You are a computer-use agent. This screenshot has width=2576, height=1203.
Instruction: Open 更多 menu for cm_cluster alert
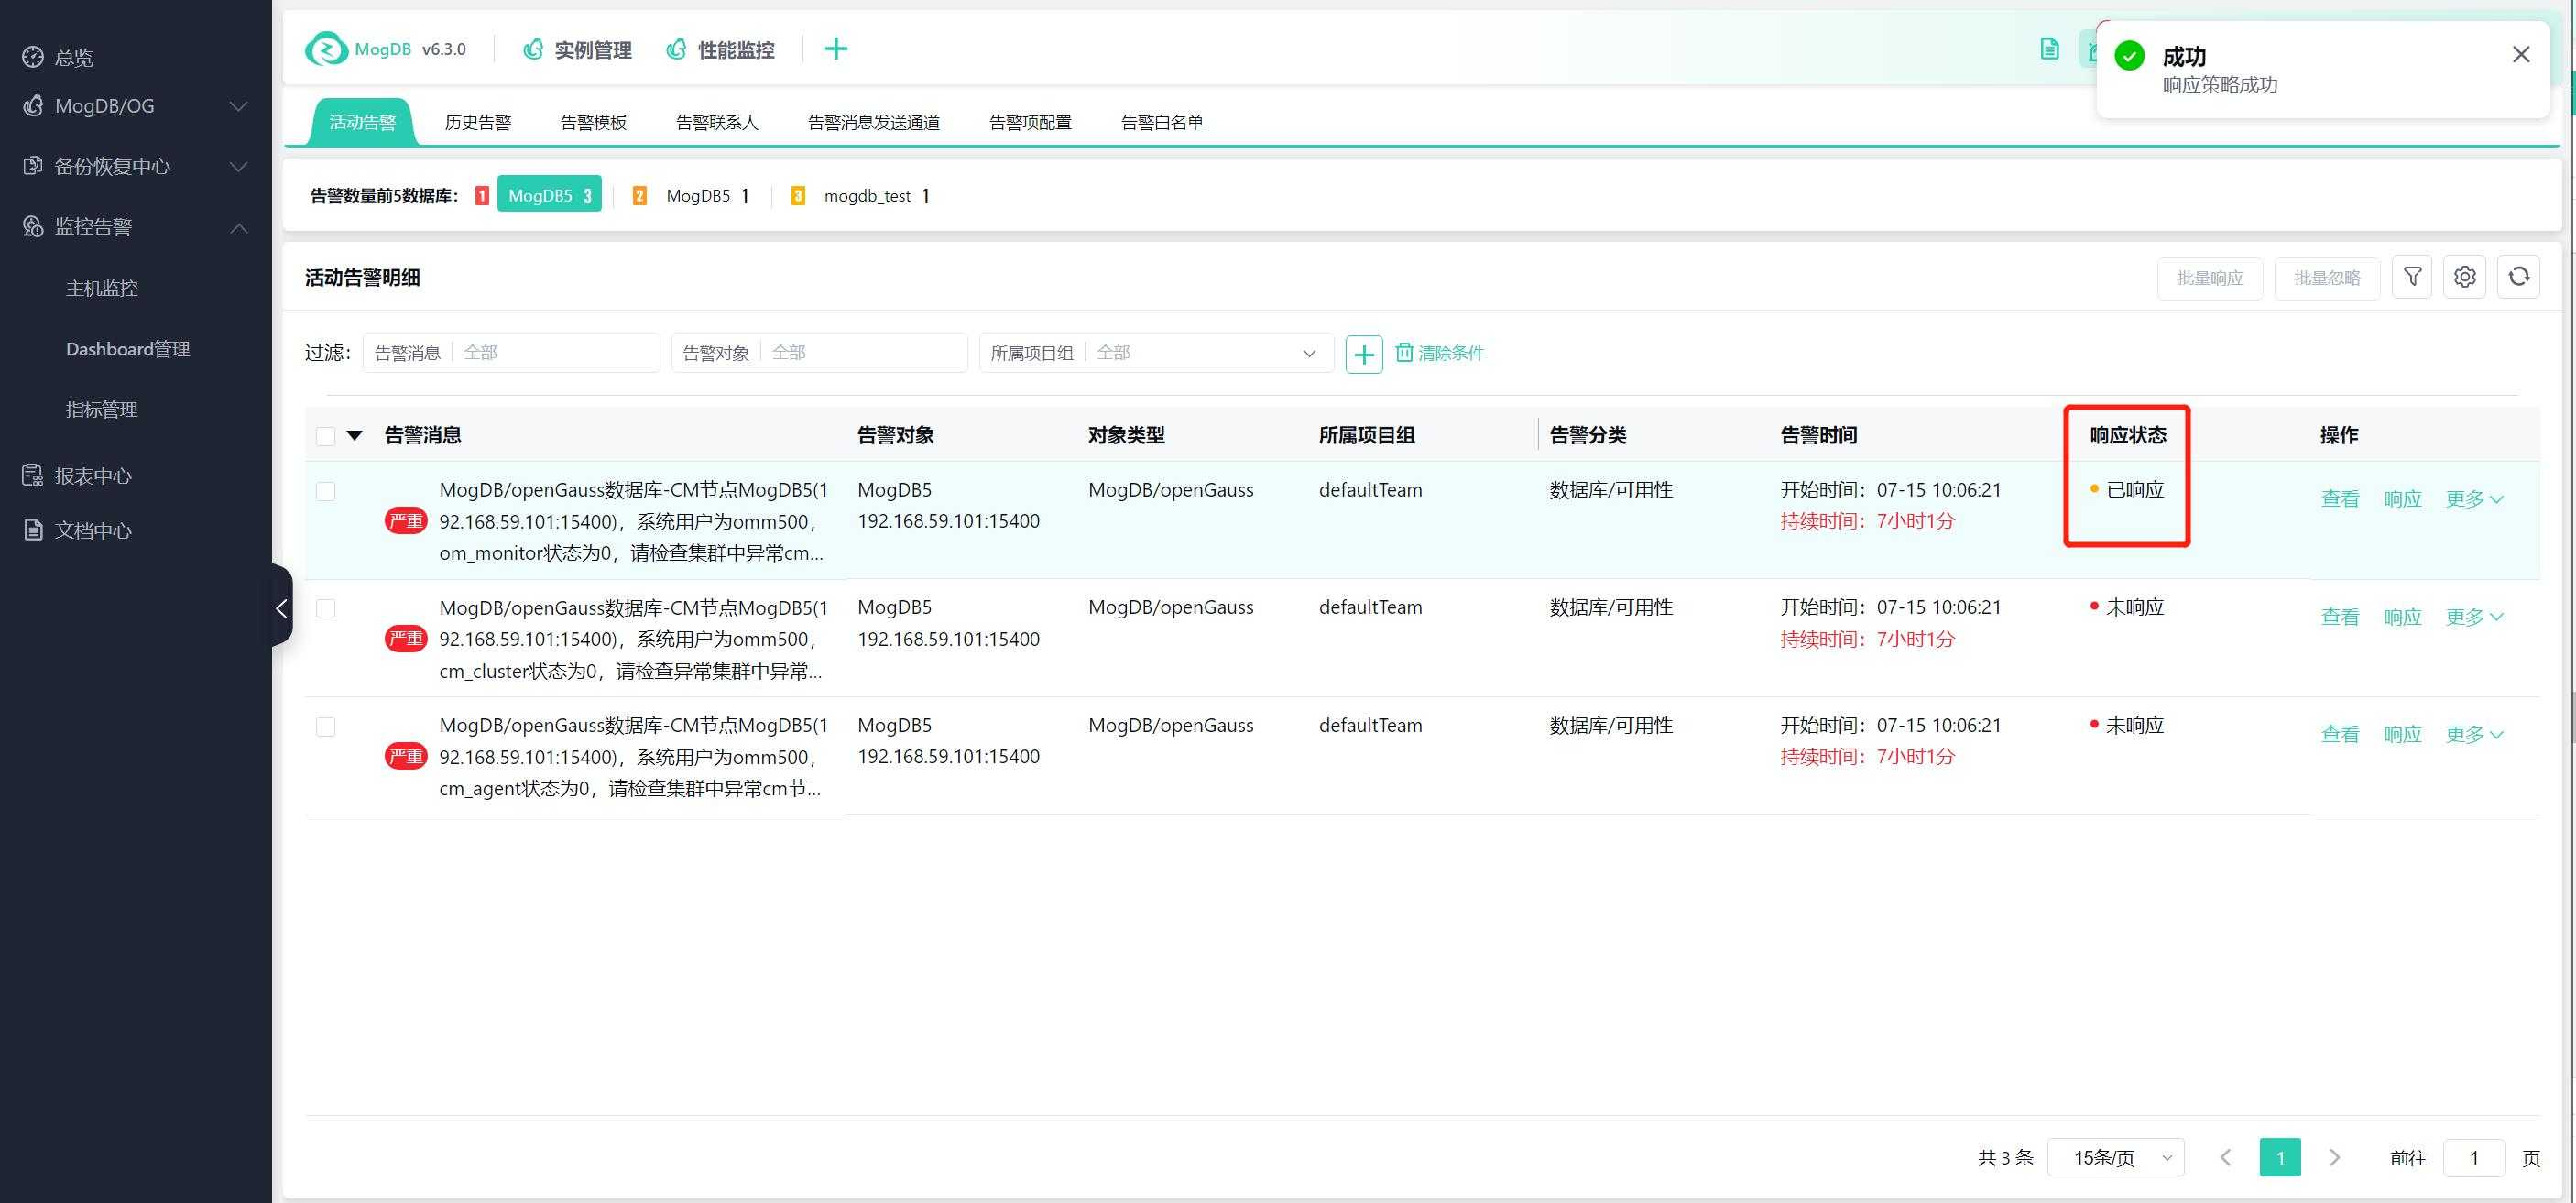point(2474,617)
